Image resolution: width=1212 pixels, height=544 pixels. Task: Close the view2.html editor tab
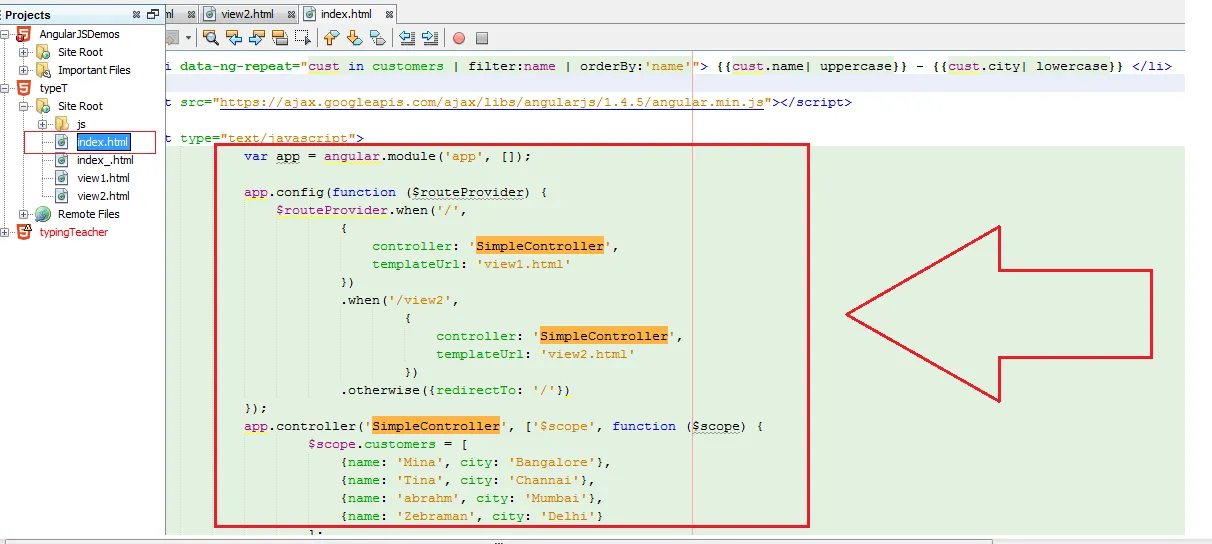tap(291, 14)
